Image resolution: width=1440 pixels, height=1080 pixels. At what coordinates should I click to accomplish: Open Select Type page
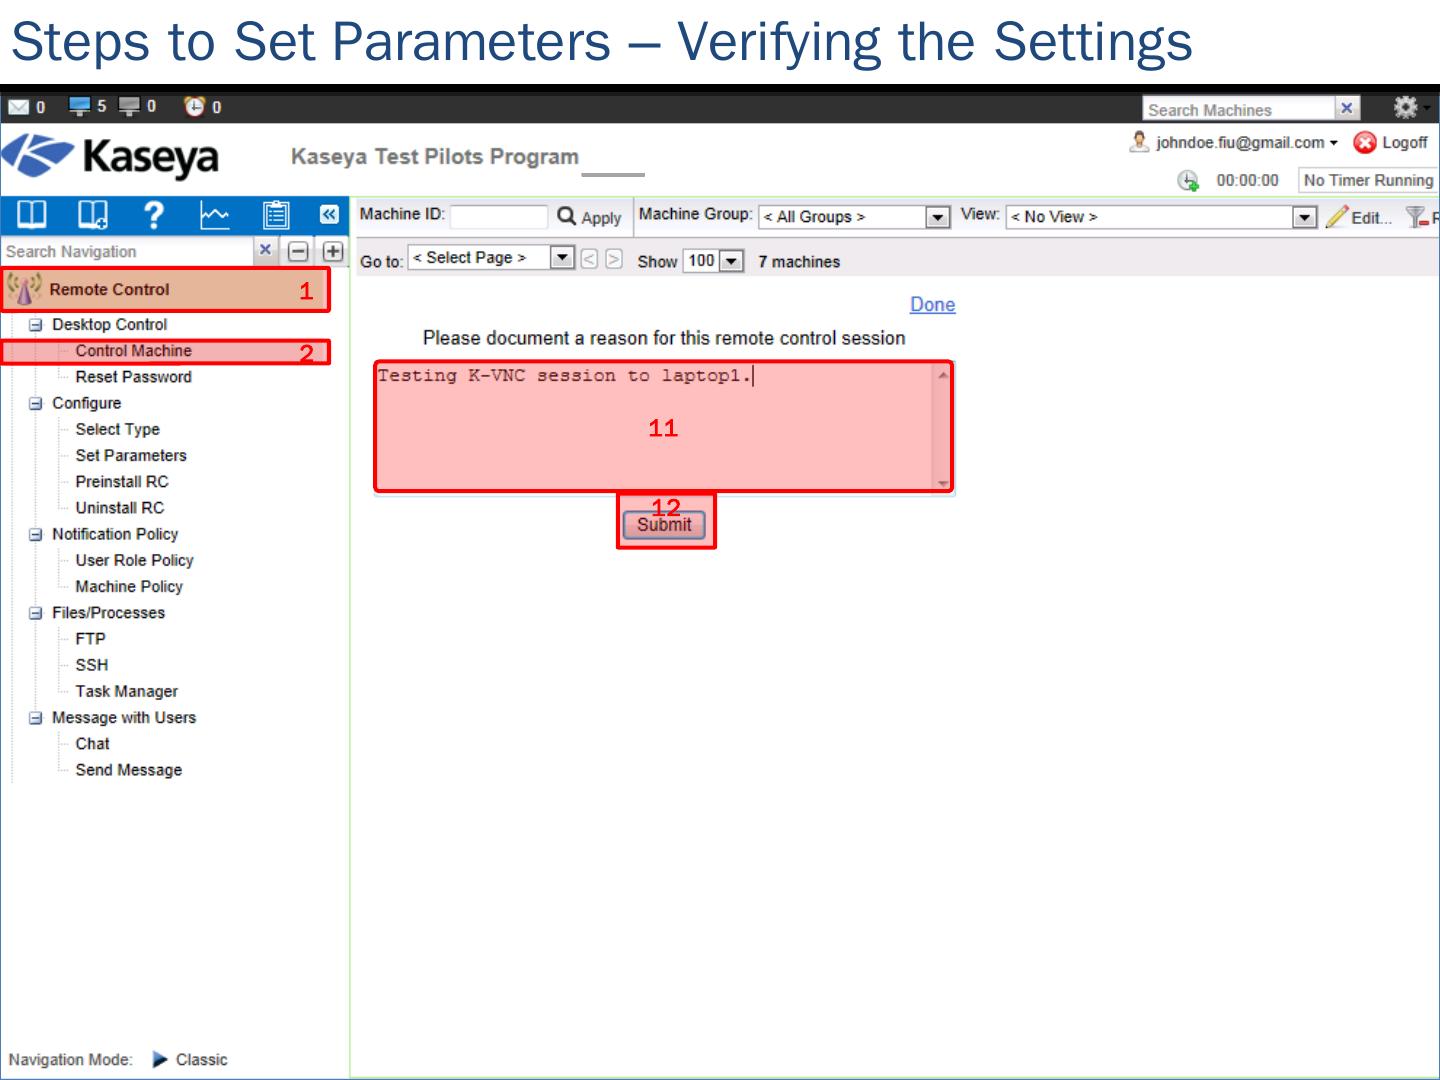coord(117,429)
